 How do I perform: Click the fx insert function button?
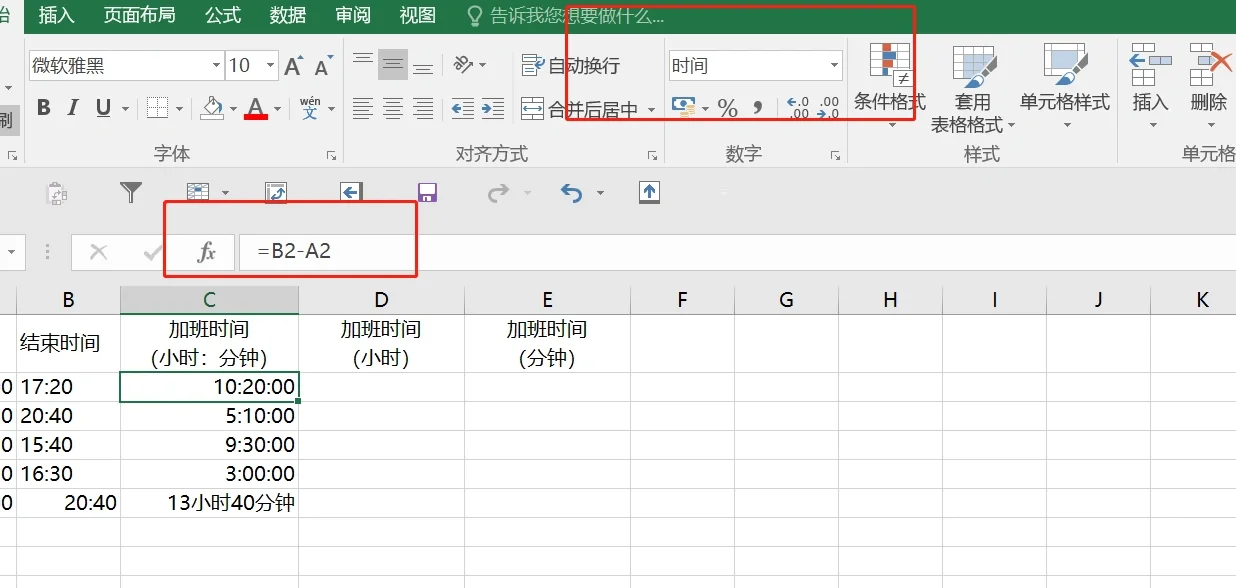pos(206,252)
